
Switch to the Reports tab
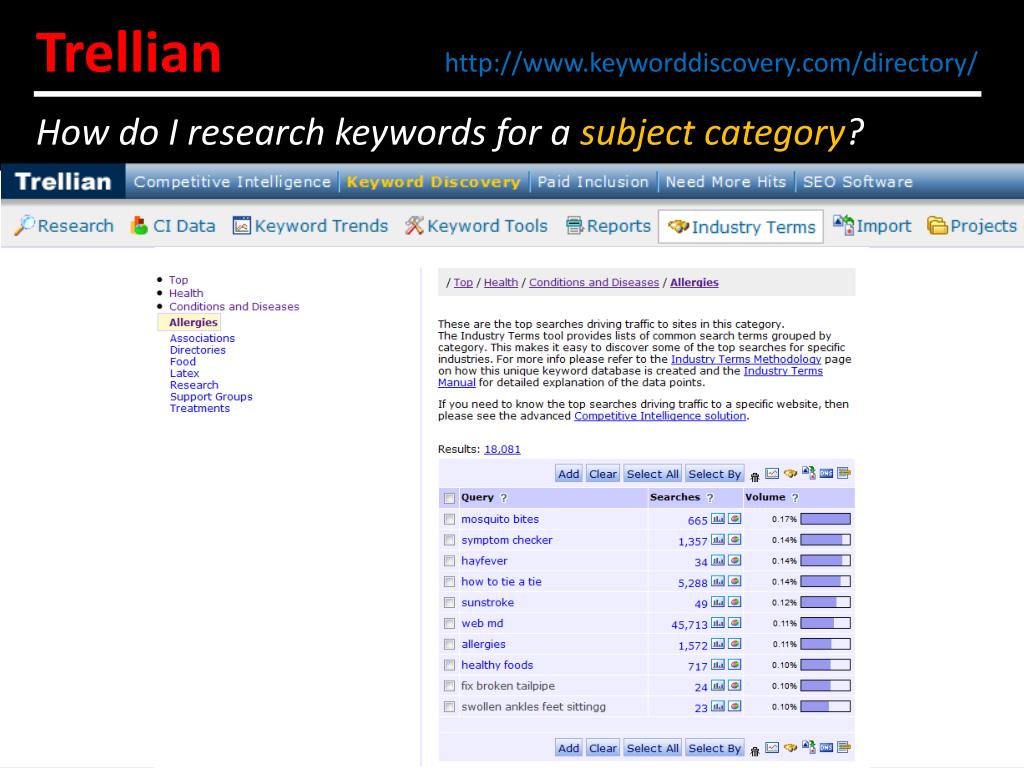[x=608, y=226]
